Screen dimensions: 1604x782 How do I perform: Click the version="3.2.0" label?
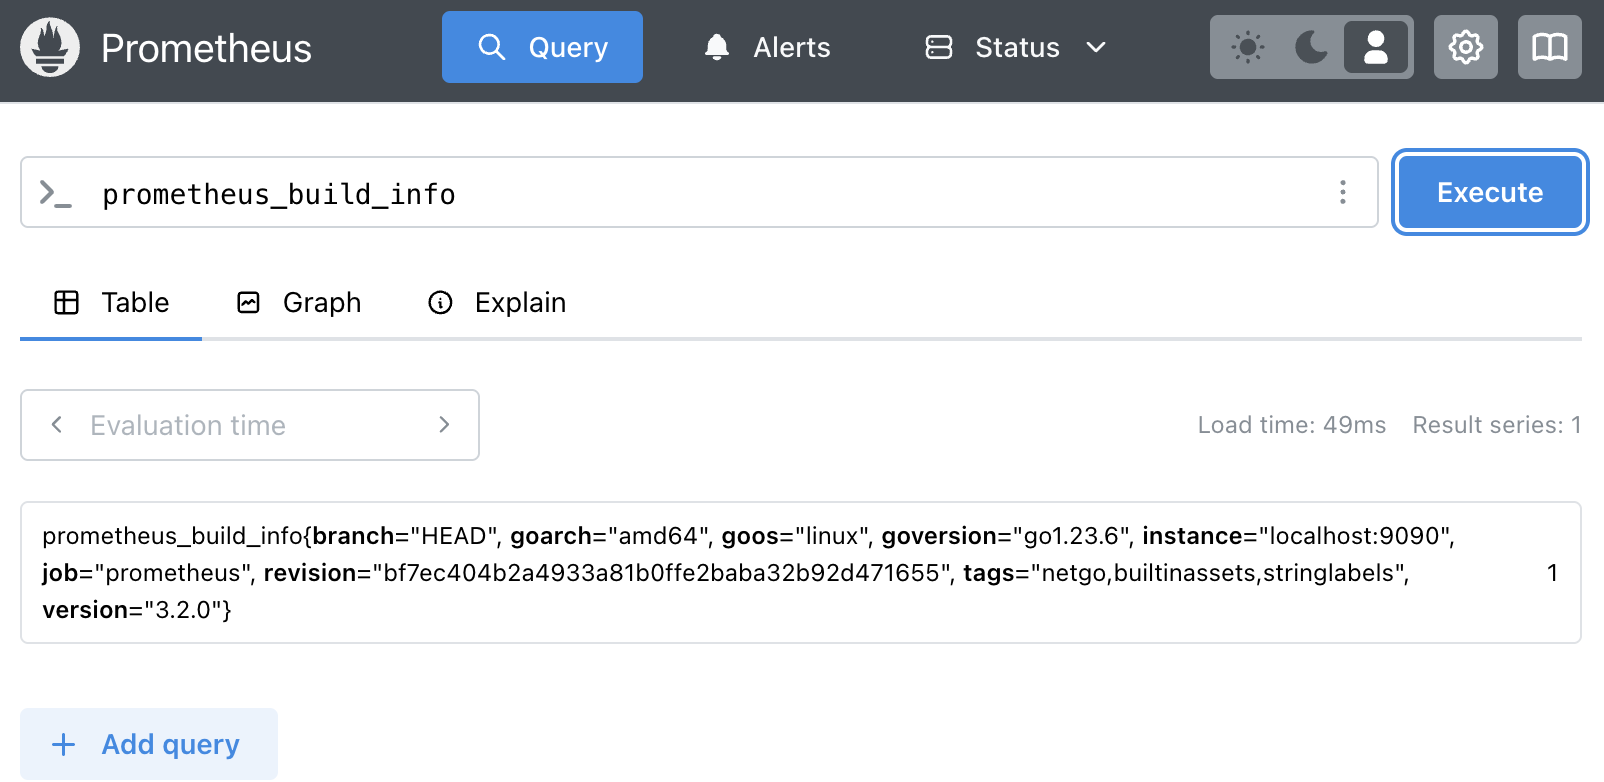tap(133, 610)
